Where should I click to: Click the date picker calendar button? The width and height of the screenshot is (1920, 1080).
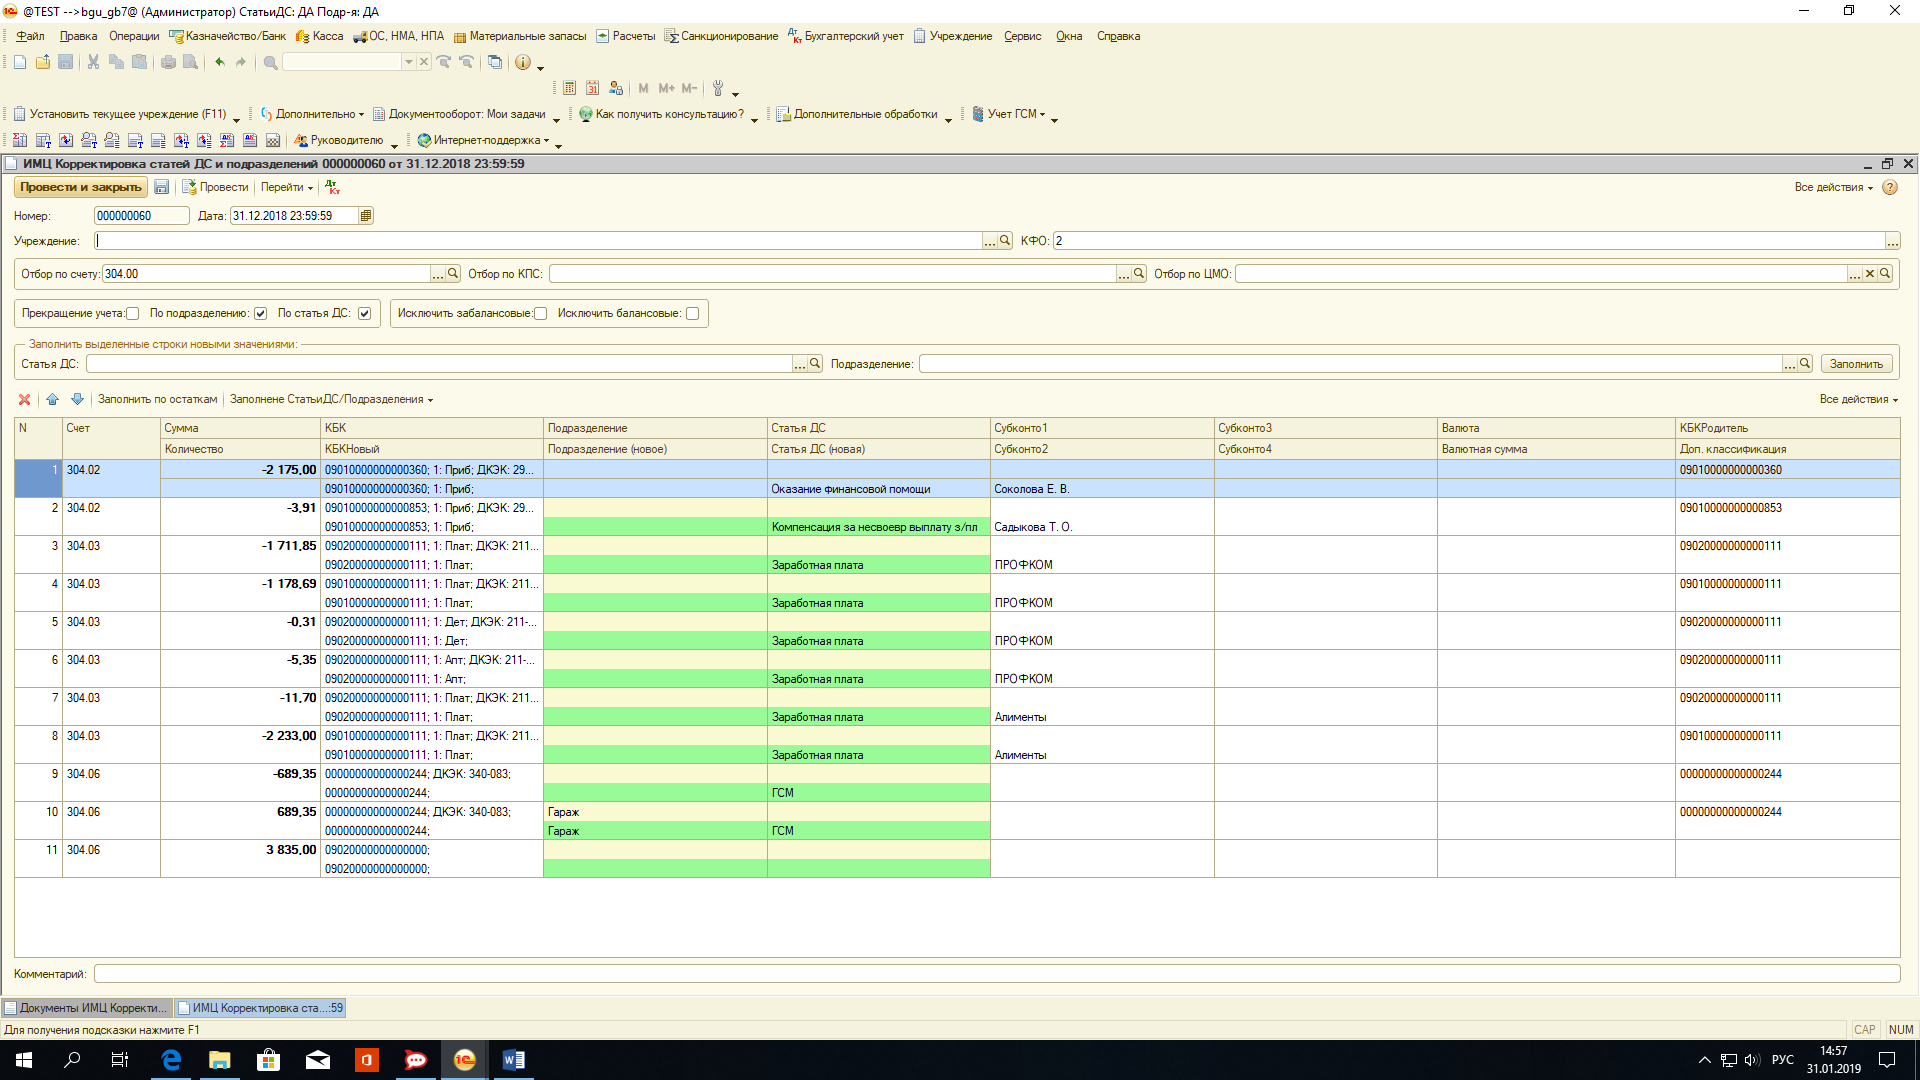(366, 216)
